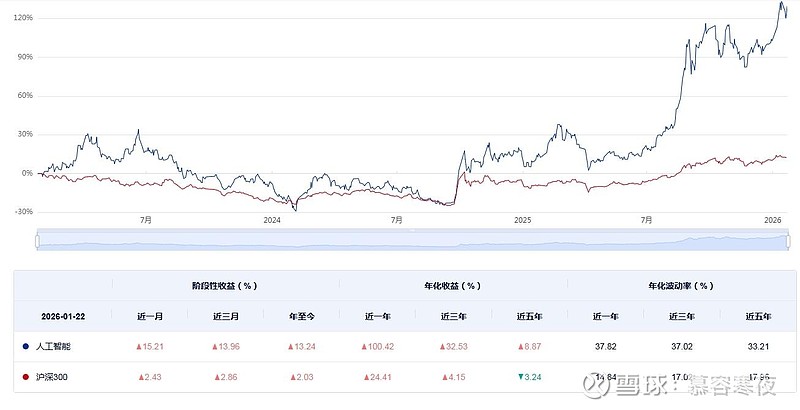Click 沪深300 five-year return value 3.24
Image resolution: width=800 pixels, height=410 pixels.
pyautogui.click(x=528, y=377)
